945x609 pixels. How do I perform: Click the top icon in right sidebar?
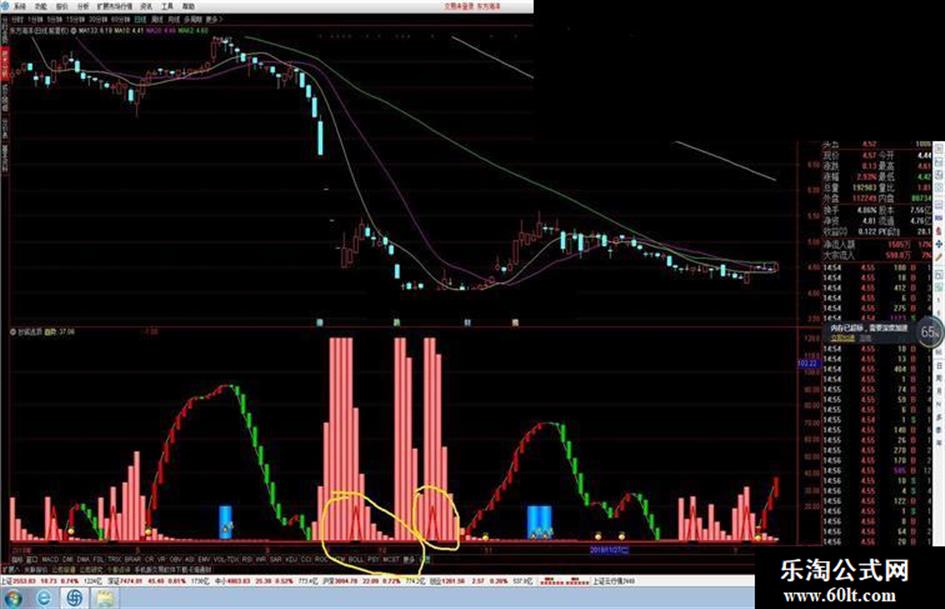point(939,147)
